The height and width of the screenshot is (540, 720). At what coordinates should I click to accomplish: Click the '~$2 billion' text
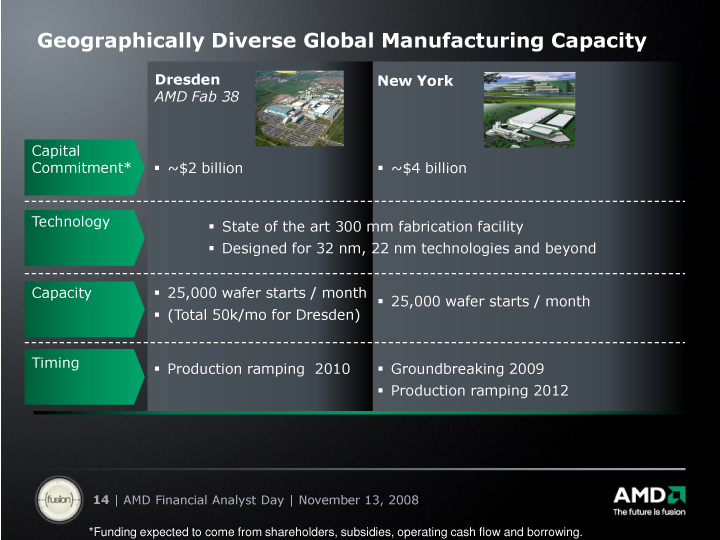[205, 168]
